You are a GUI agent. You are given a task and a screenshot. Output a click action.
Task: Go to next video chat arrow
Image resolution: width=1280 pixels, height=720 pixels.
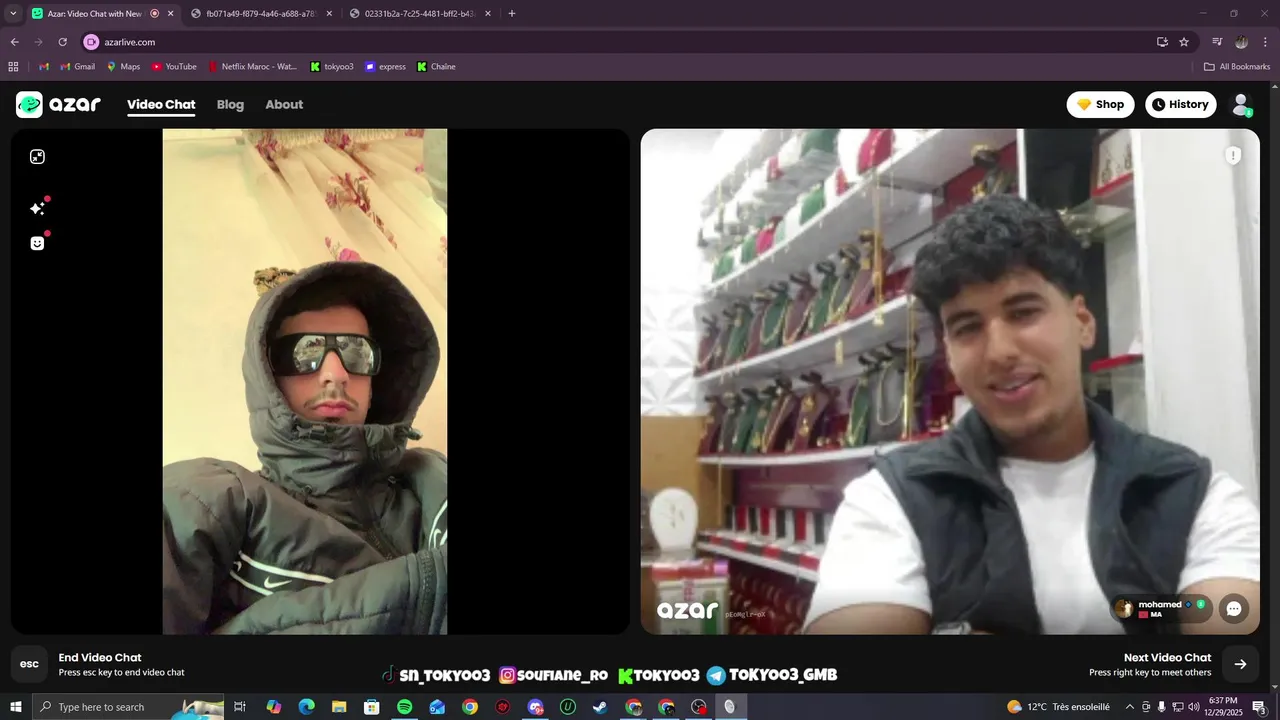point(1240,664)
